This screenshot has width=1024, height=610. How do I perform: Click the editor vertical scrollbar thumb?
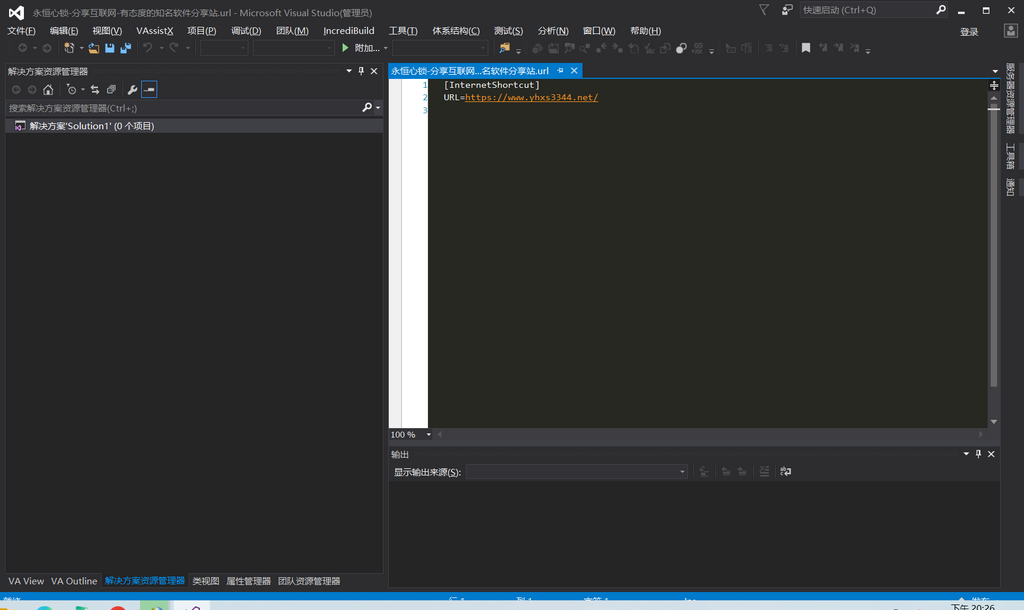tap(994, 248)
